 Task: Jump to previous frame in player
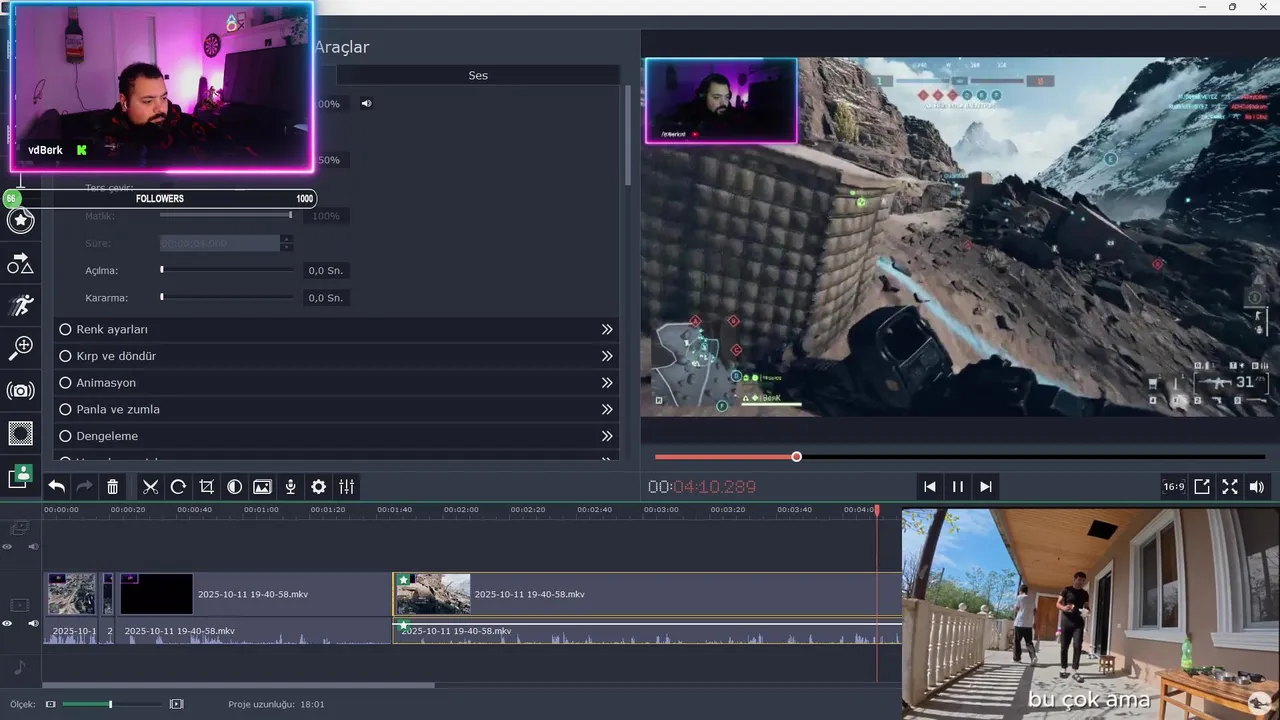pyautogui.click(x=930, y=487)
